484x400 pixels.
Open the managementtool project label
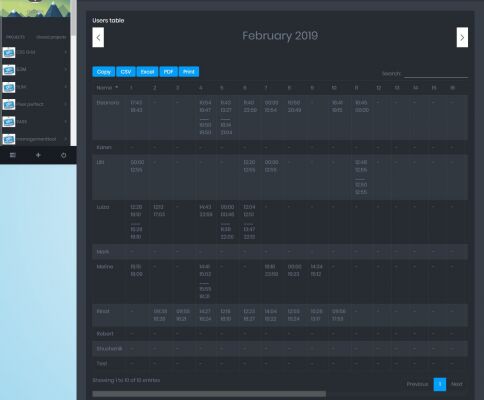point(36,139)
